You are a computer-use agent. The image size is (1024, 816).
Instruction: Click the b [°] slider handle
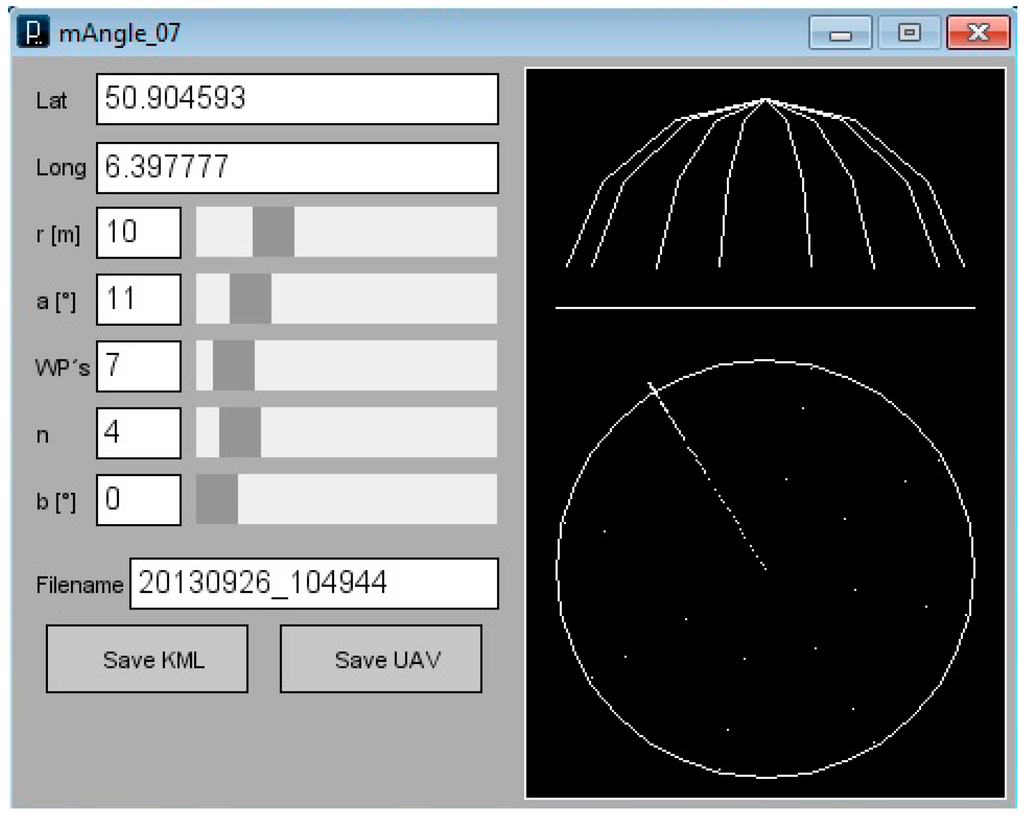[217, 499]
